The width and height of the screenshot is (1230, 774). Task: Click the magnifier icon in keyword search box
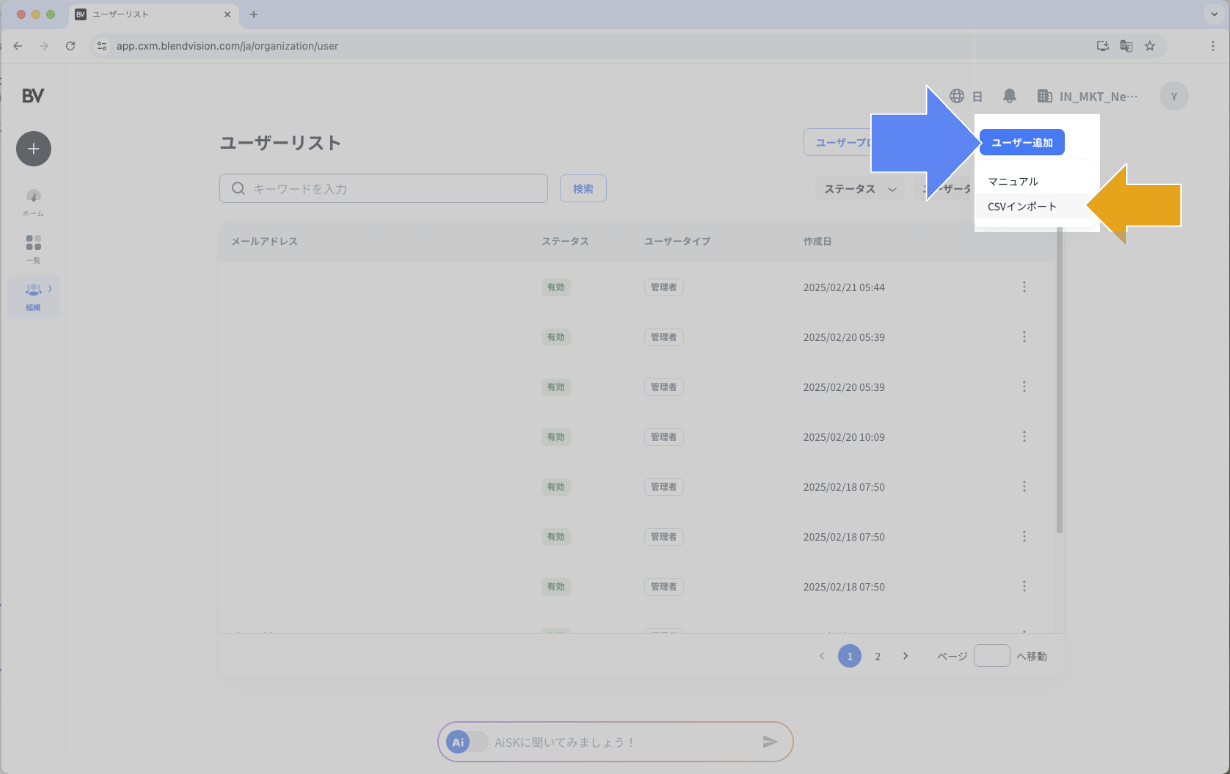(238, 188)
